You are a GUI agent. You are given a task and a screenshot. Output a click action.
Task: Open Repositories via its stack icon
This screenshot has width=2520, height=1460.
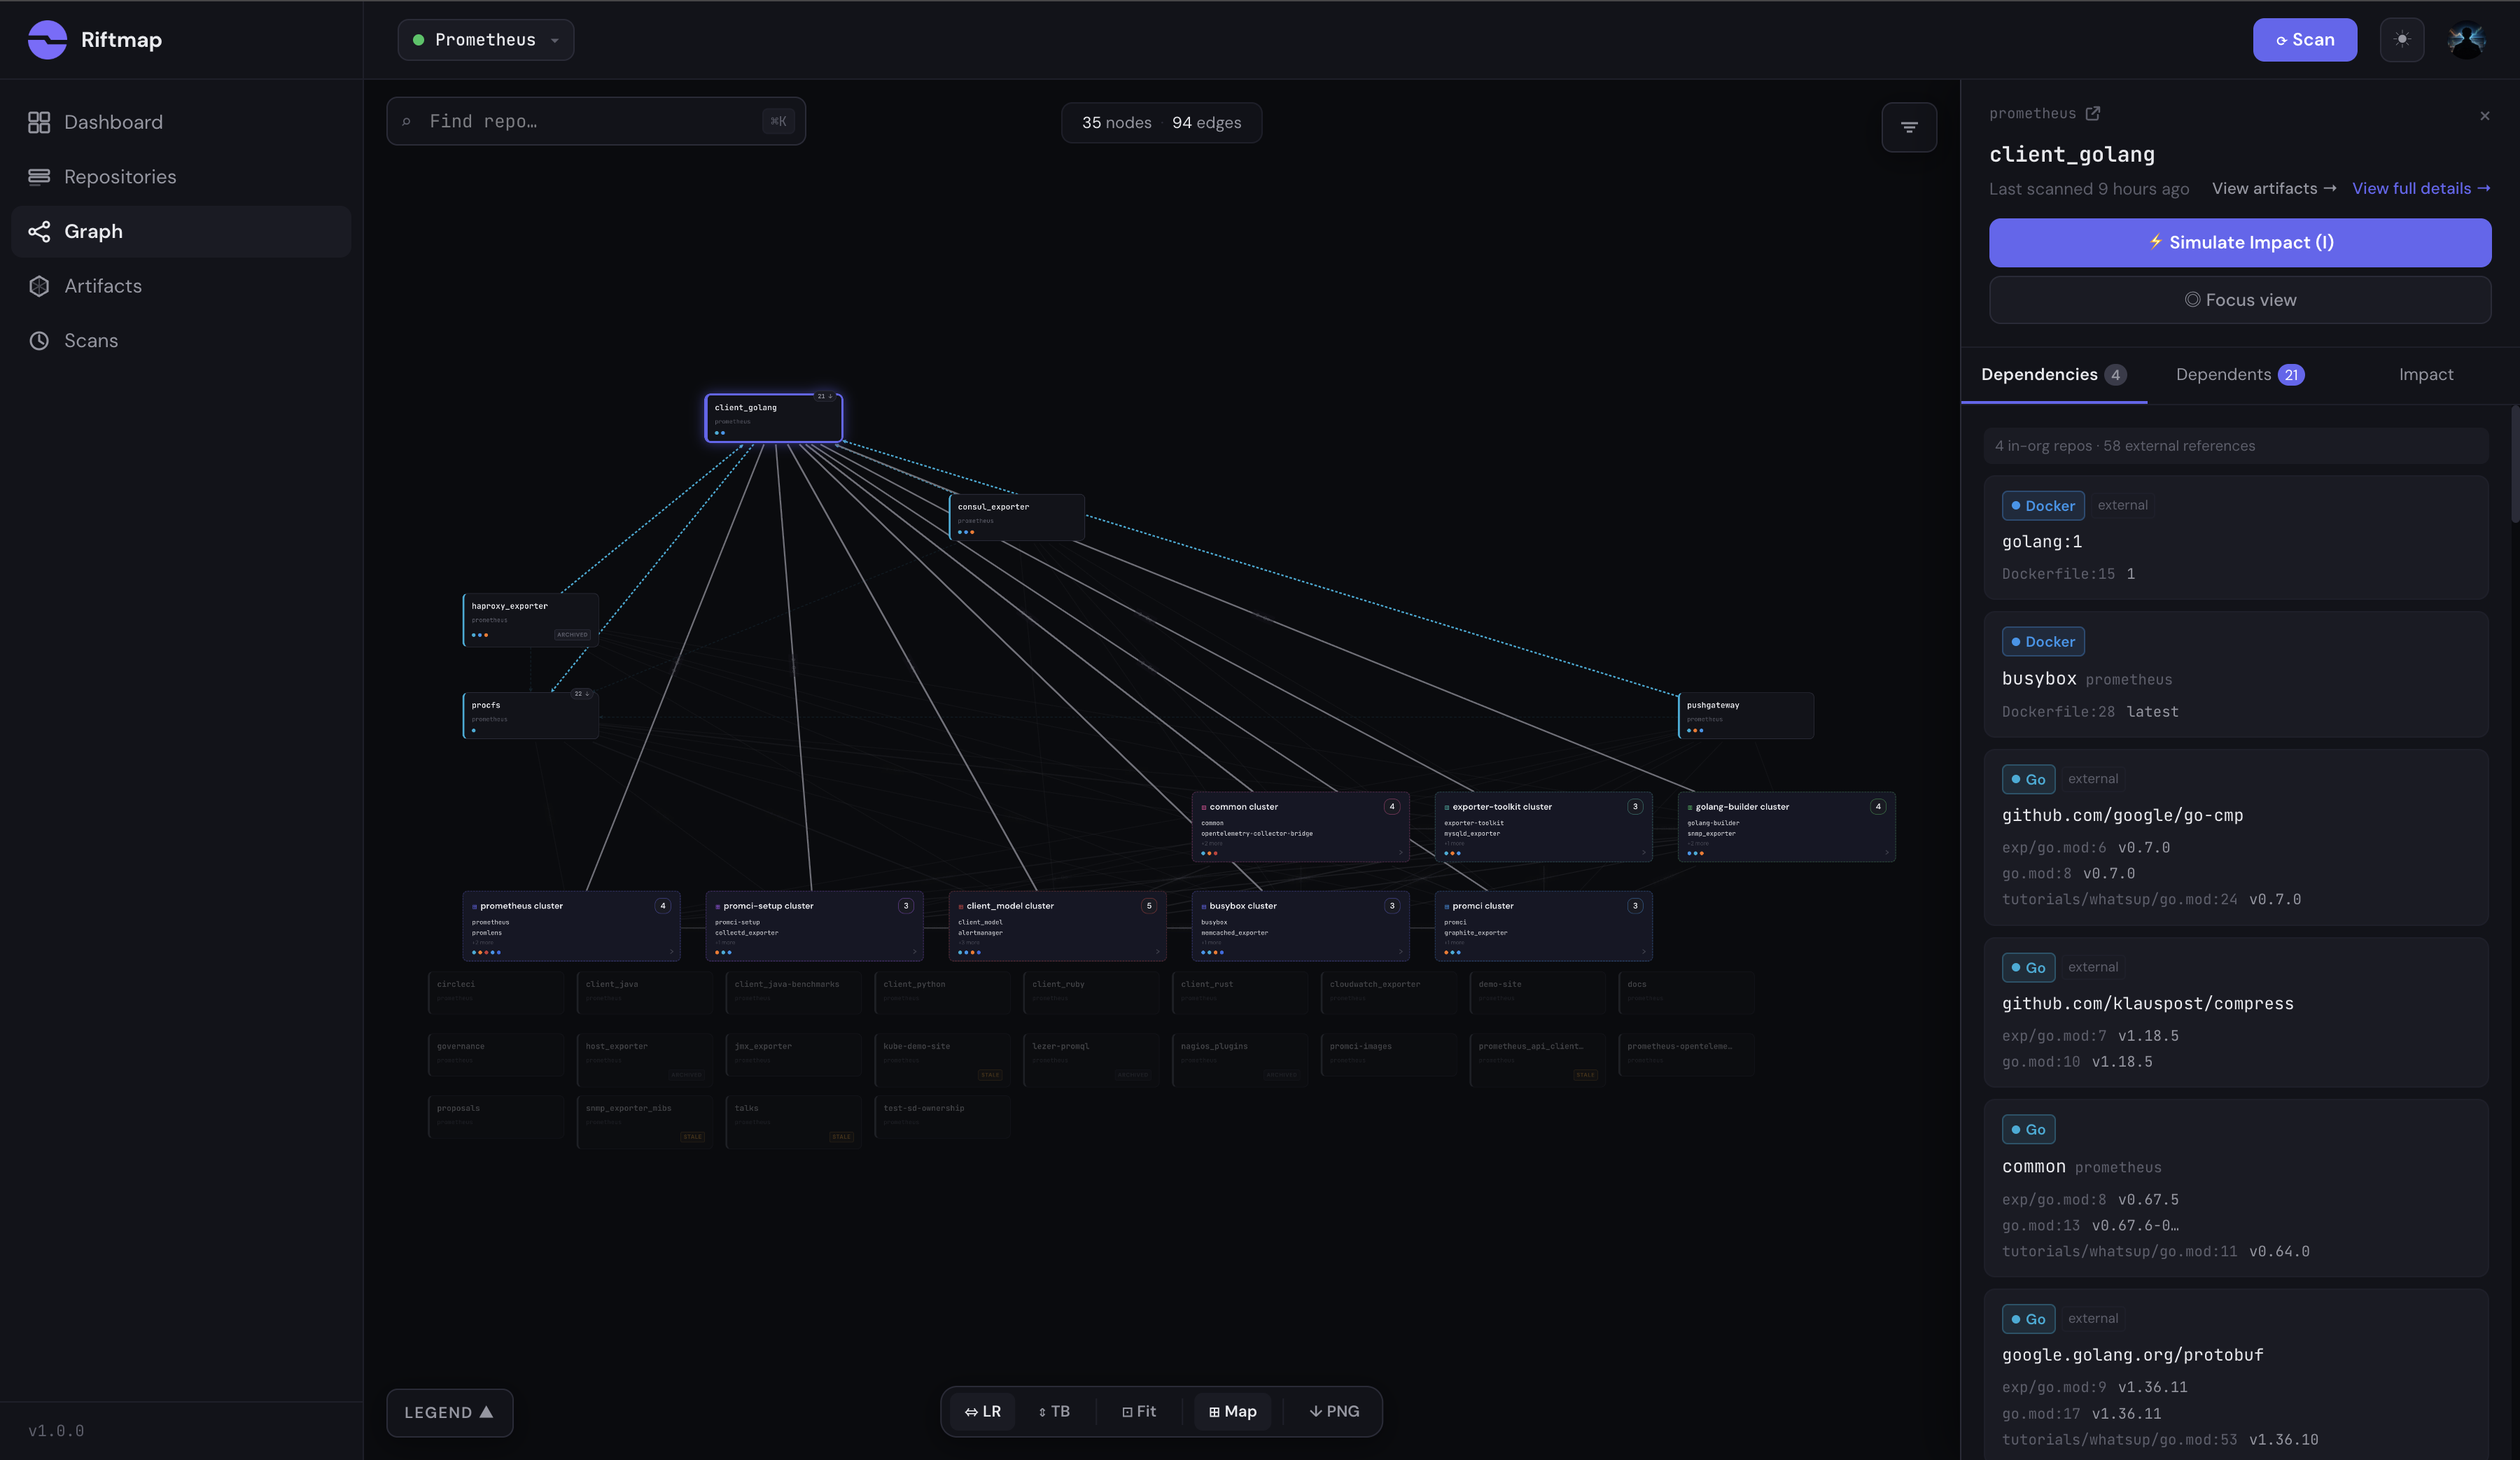39,177
